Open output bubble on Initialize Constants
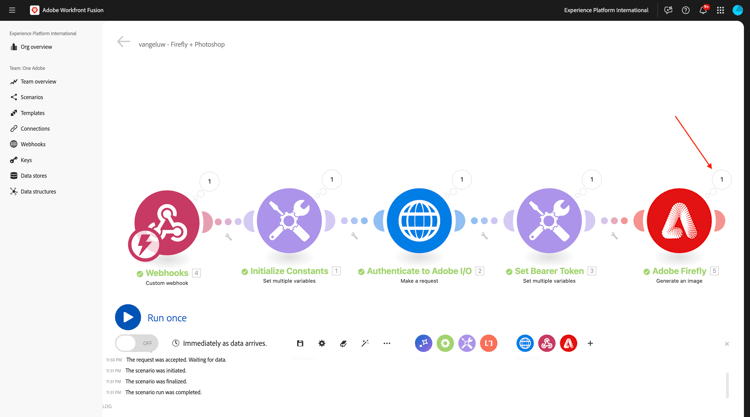 click(332, 179)
